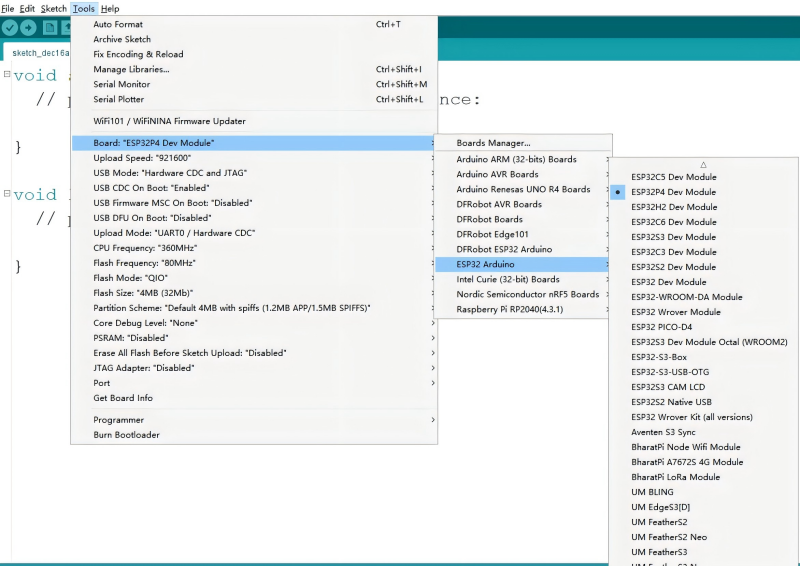Open the Sketch menu
The height and width of the screenshot is (566, 800).
pos(53,8)
